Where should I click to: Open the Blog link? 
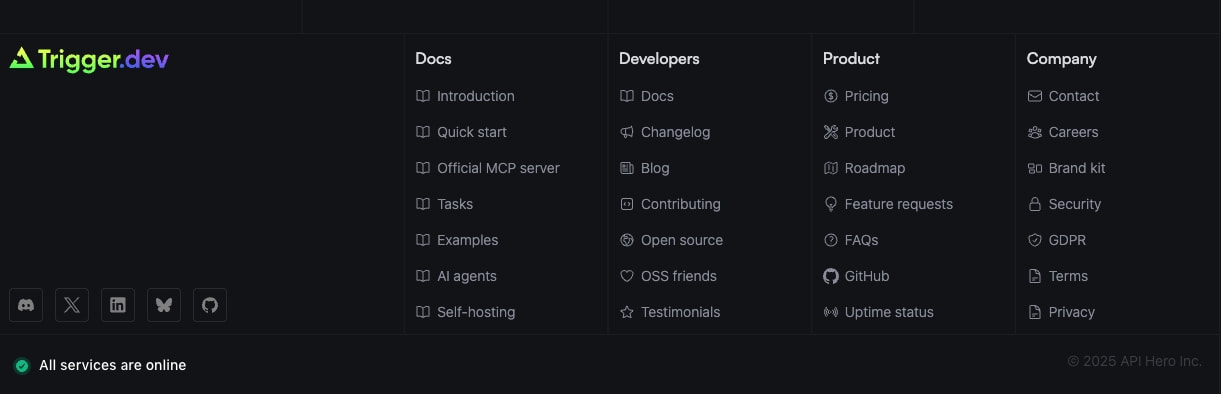pos(655,168)
